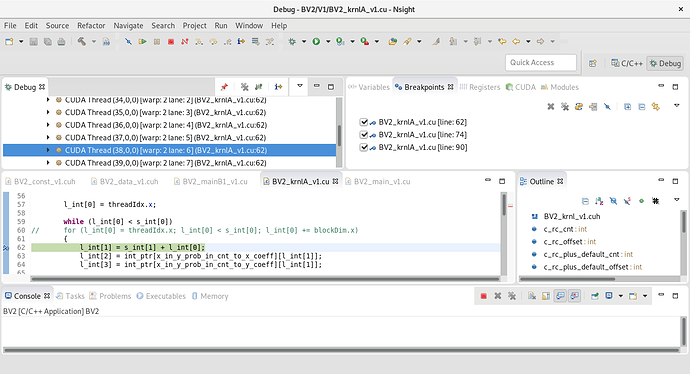The height and width of the screenshot is (374, 690).
Task: Click the Open Perspective icon
Action: (593, 63)
